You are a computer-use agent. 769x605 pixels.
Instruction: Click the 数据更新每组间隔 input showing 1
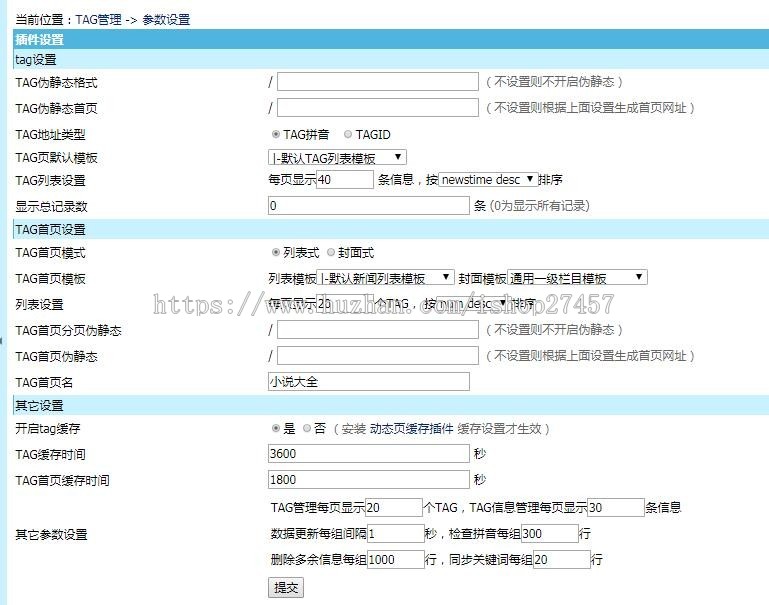(395, 533)
